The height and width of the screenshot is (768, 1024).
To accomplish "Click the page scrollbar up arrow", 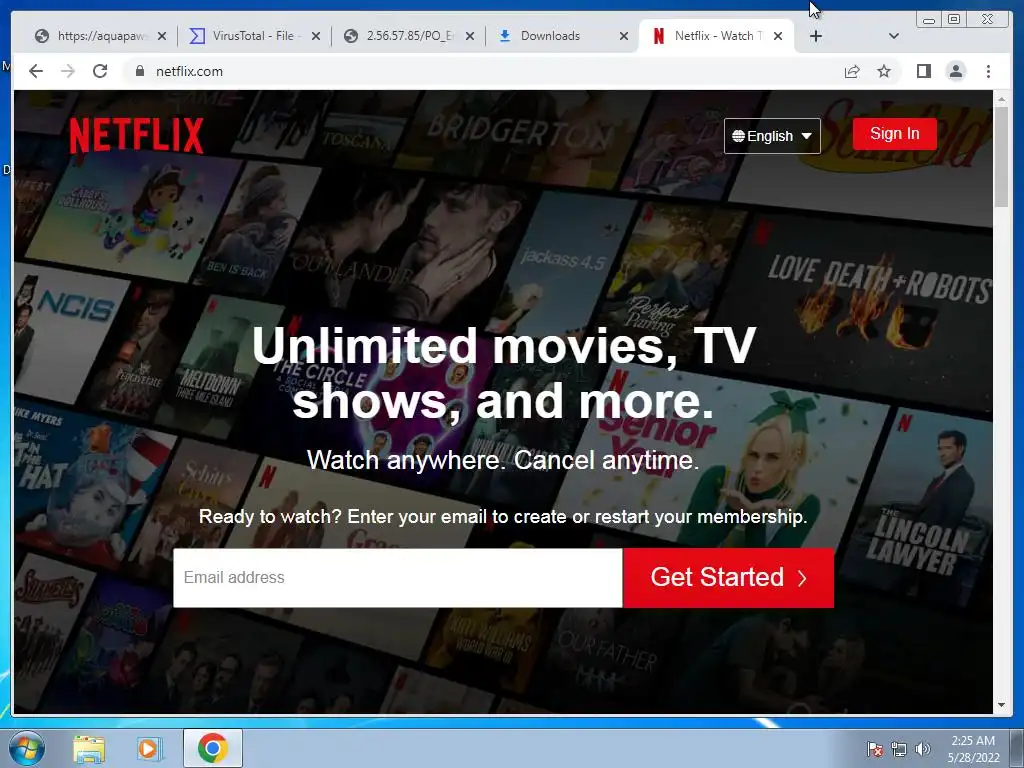I will pos(1001,99).
